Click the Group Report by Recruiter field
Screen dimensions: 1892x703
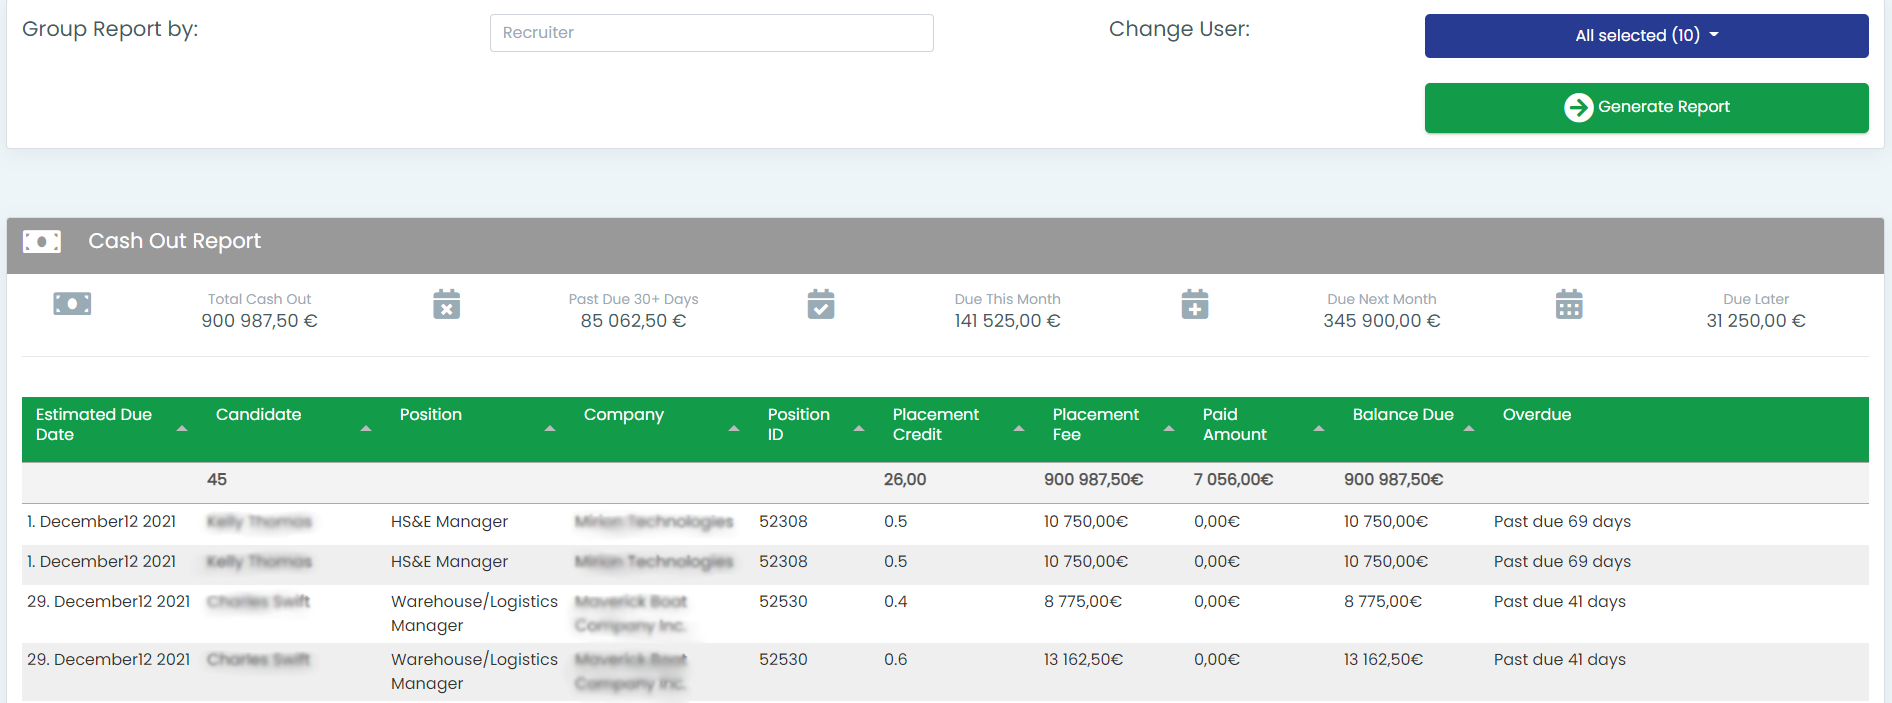click(712, 33)
